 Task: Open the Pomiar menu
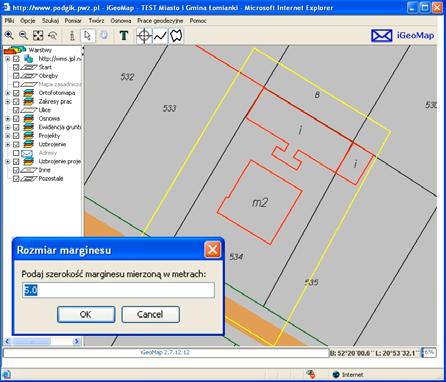point(73,21)
